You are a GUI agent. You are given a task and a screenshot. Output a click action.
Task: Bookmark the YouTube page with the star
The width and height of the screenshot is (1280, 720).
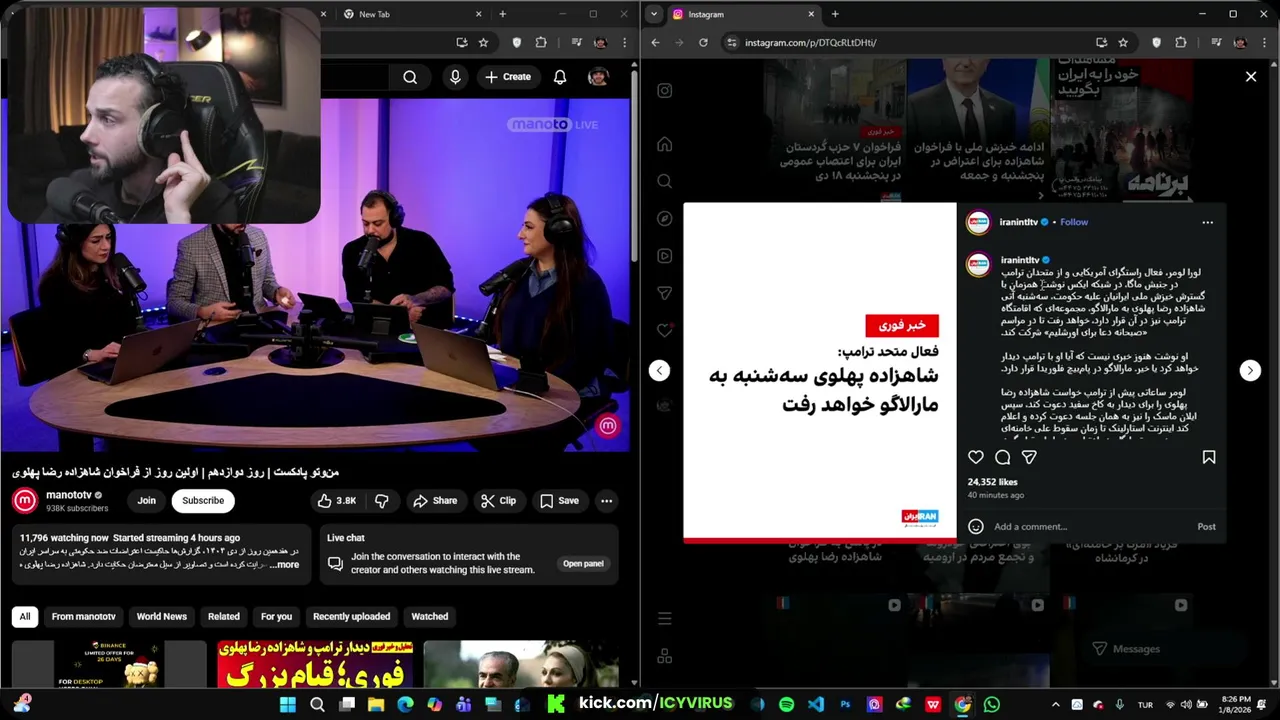pos(484,43)
